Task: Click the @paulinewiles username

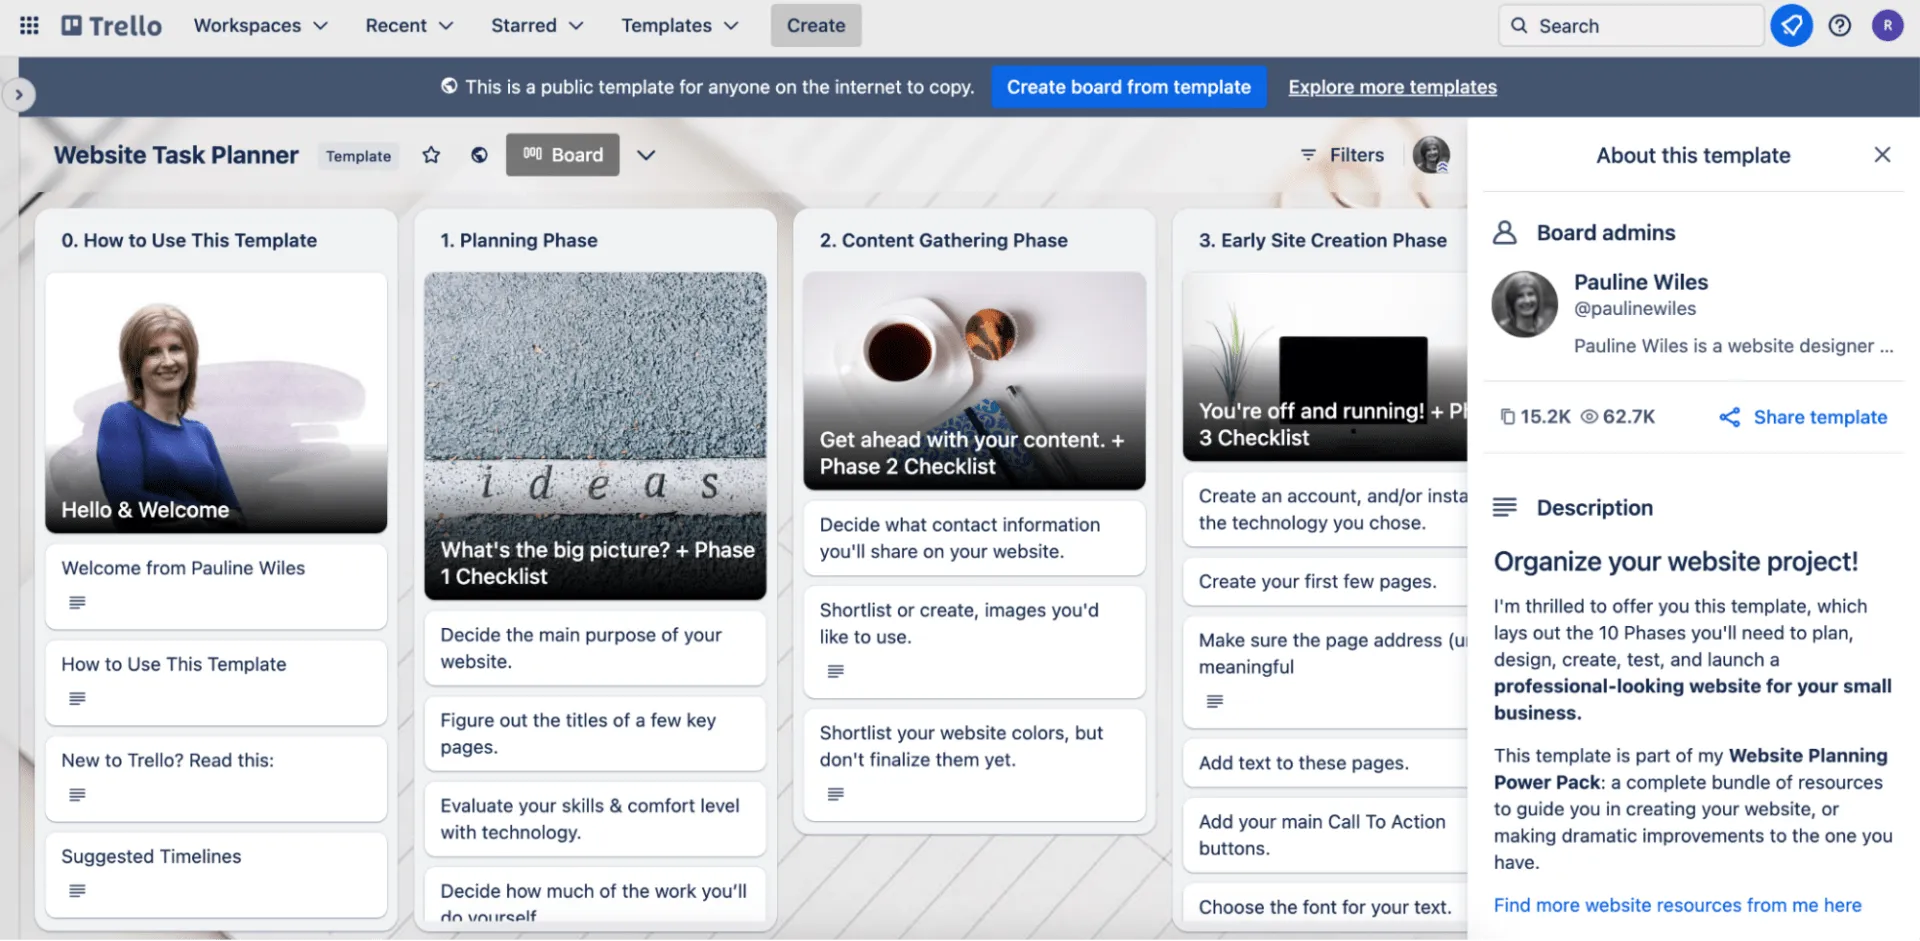Action: pyautogui.click(x=1635, y=309)
